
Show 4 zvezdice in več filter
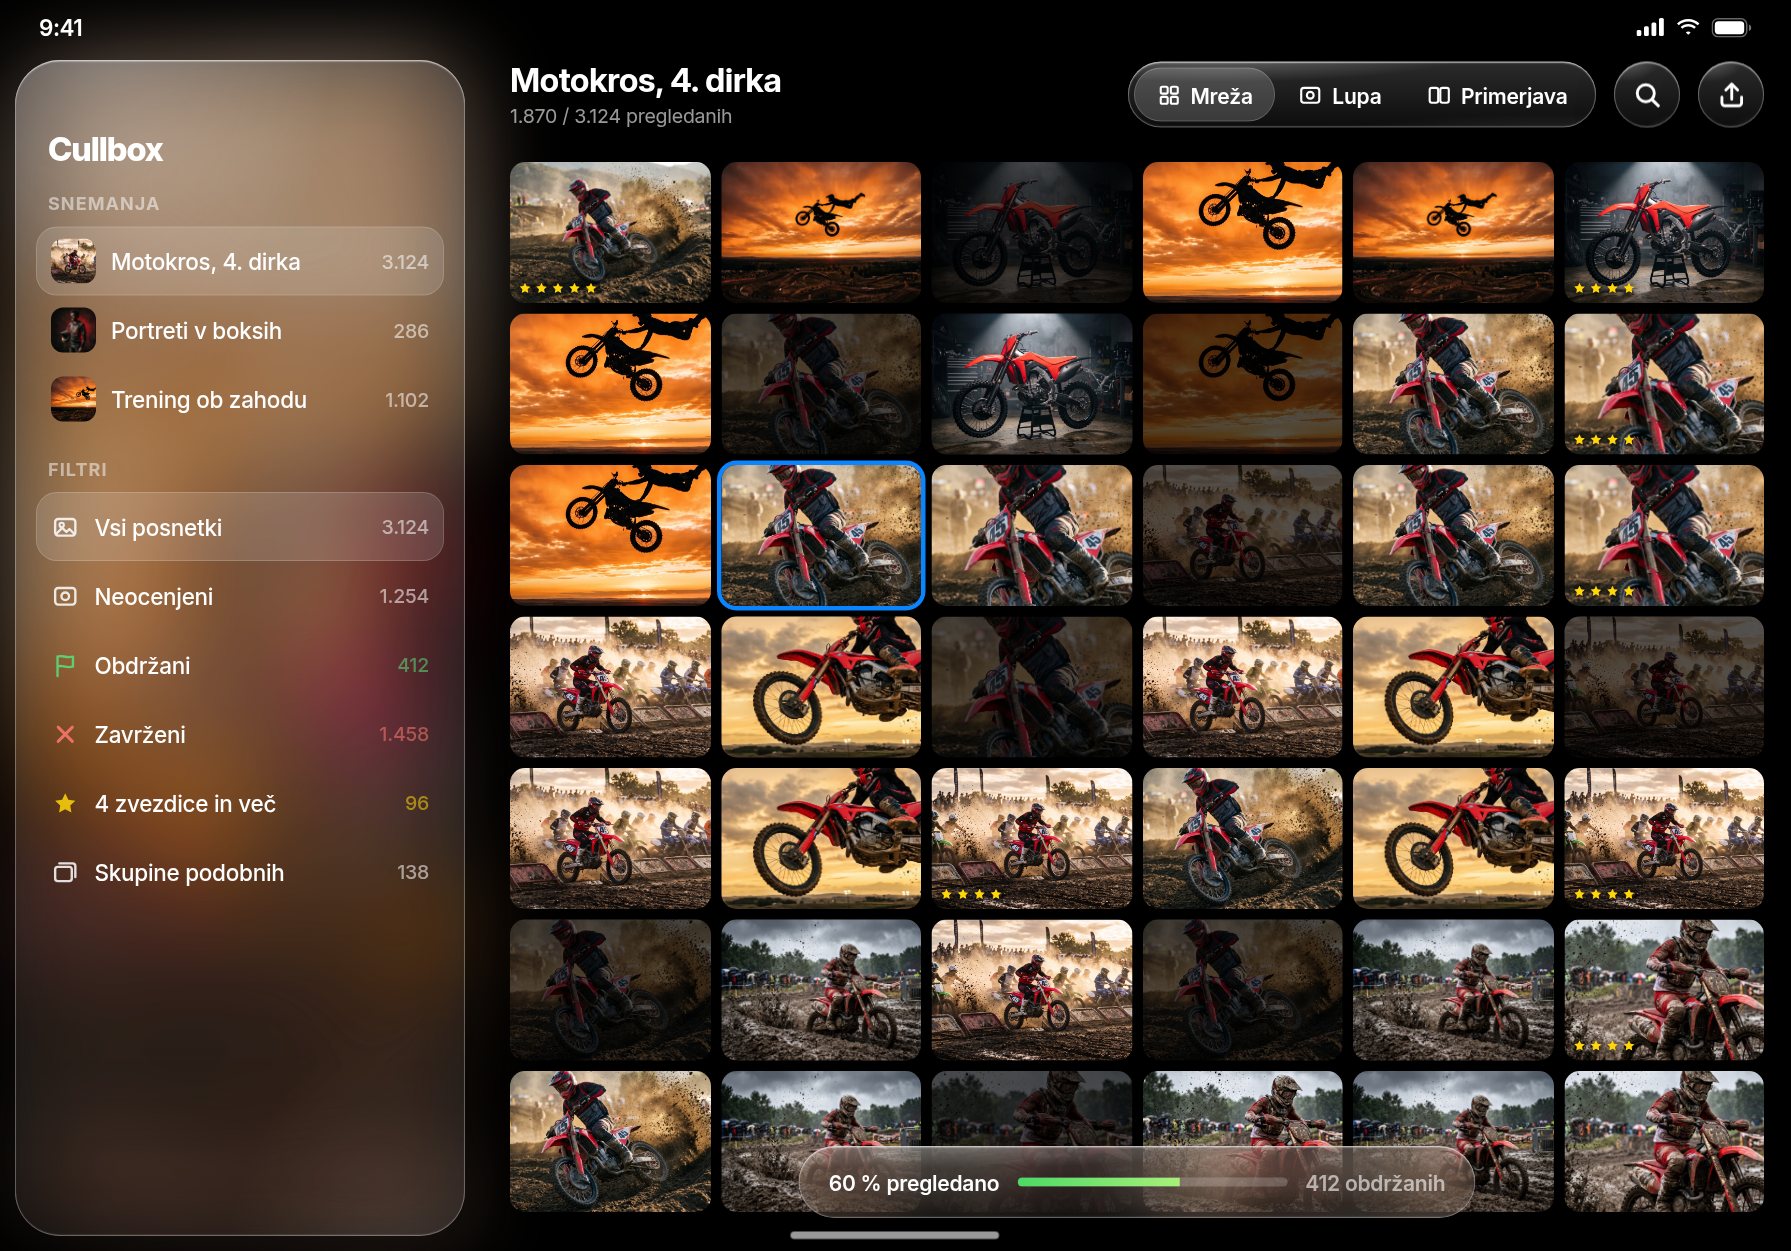[240, 803]
